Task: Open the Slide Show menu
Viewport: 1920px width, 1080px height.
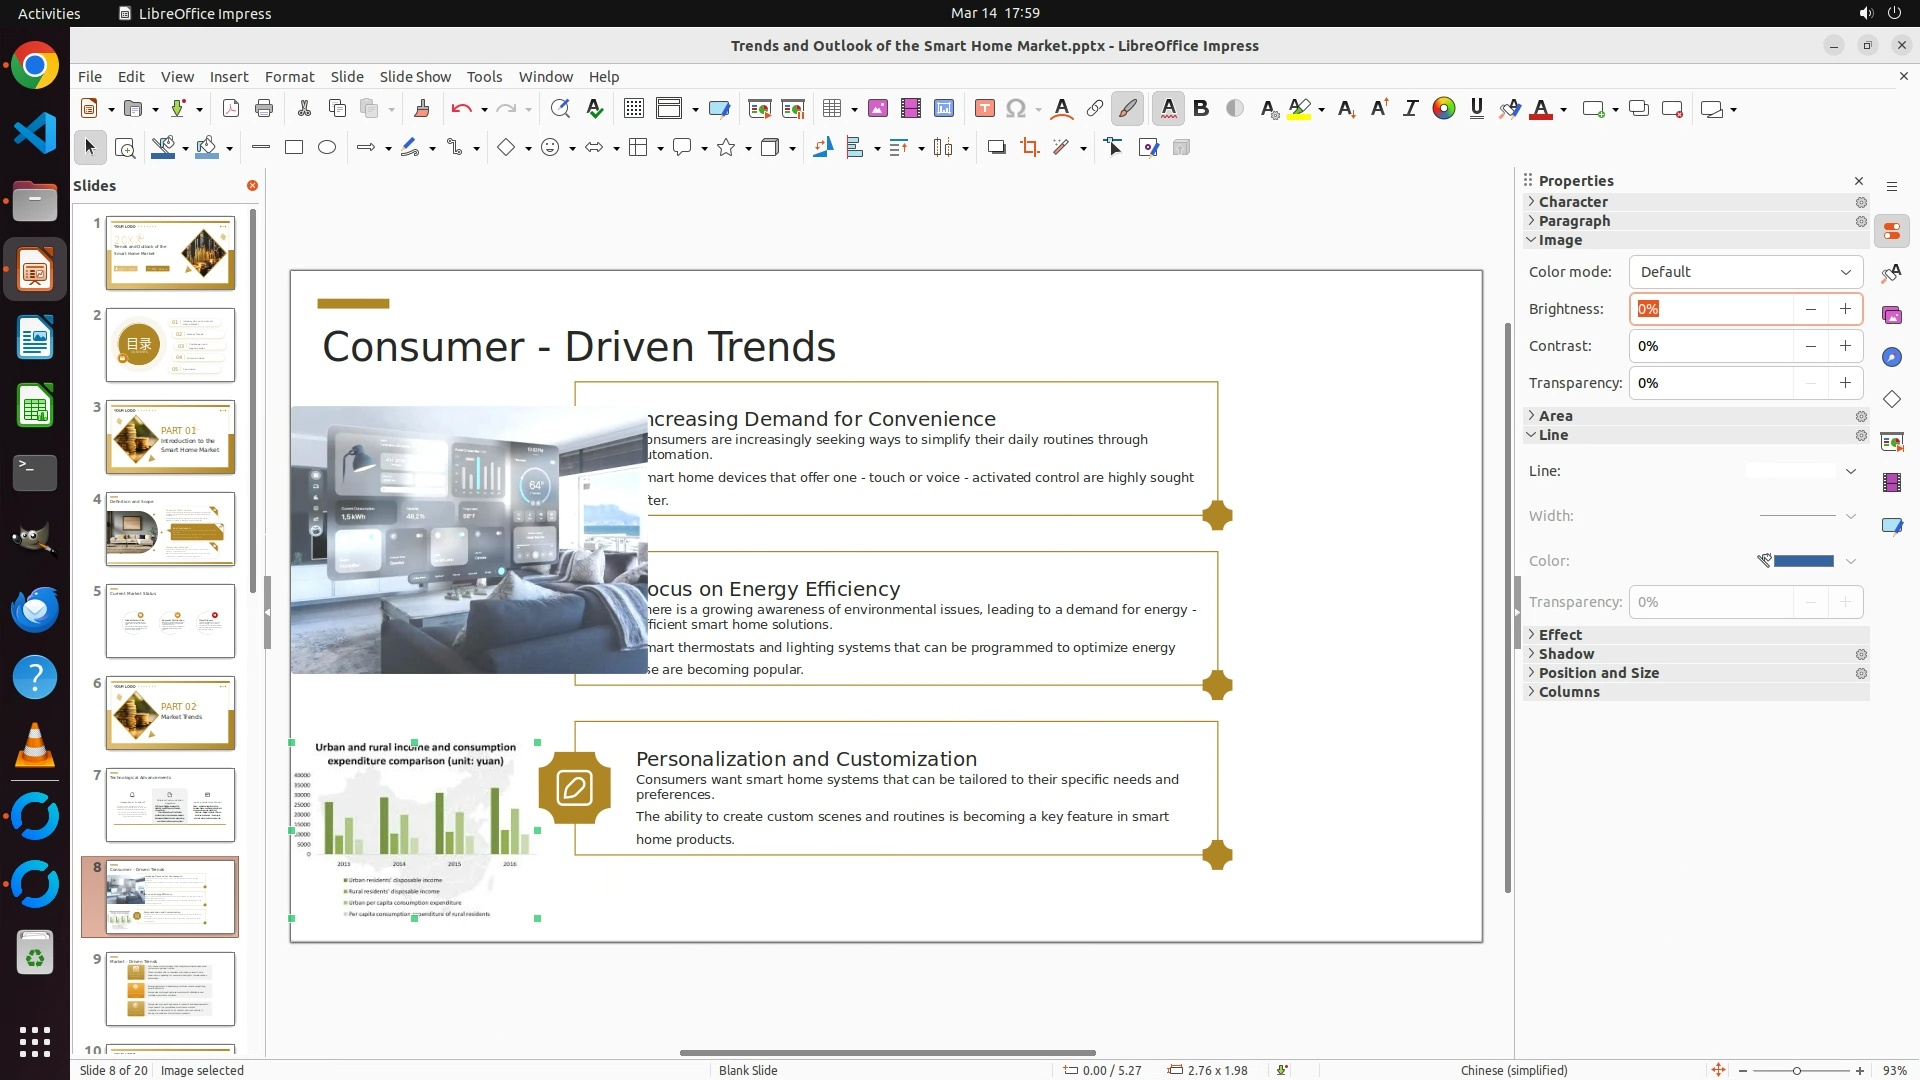Action: [x=415, y=76]
